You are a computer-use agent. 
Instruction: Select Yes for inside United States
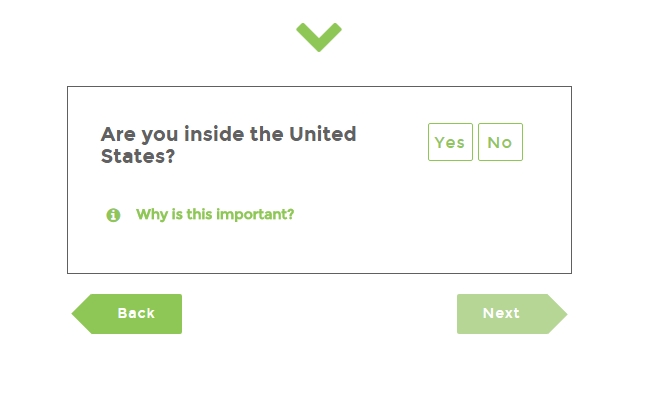pos(450,142)
